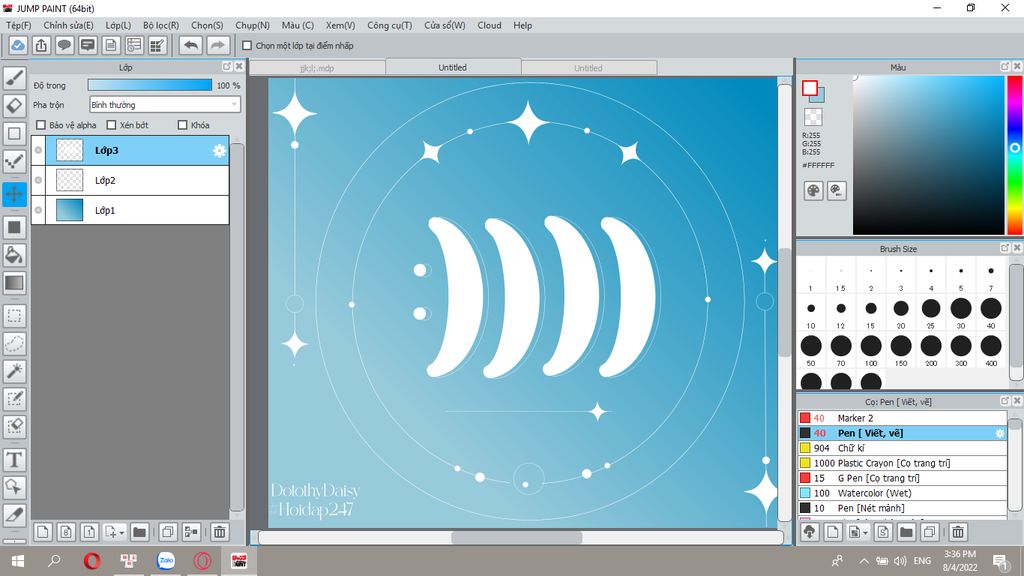Show hidden system tray icons chevron

[863, 561]
